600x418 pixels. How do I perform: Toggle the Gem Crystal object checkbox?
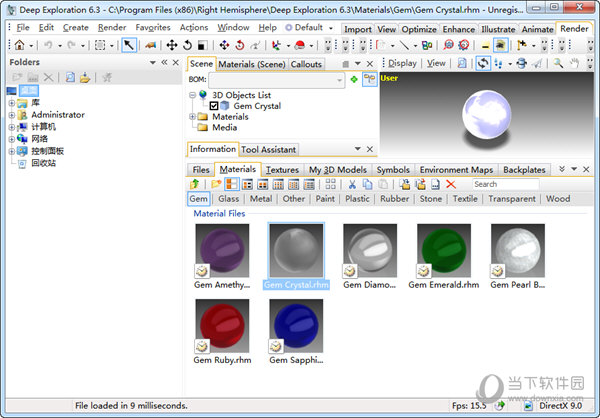pos(214,106)
